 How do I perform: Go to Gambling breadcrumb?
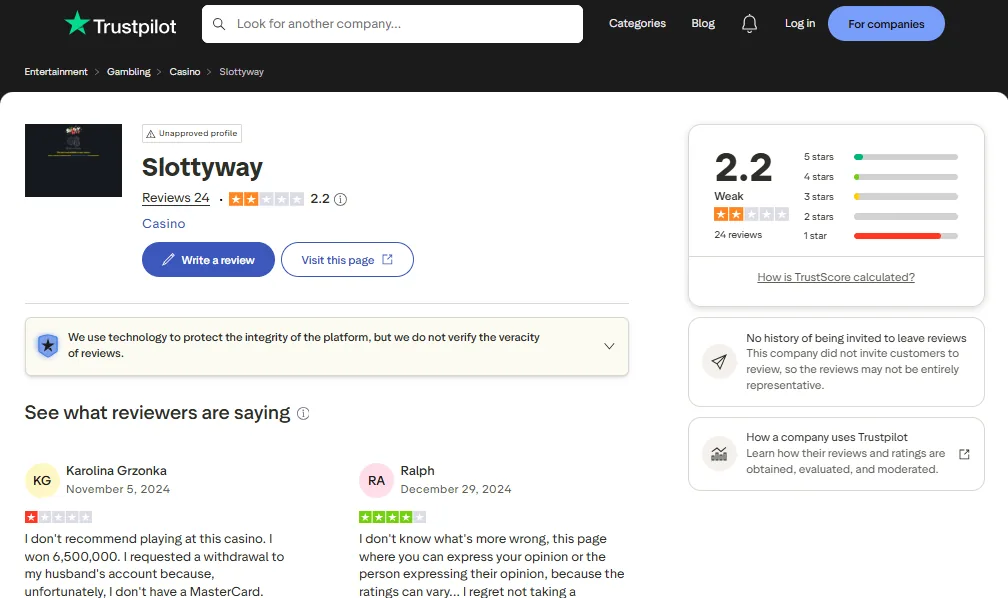click(129, 71)
